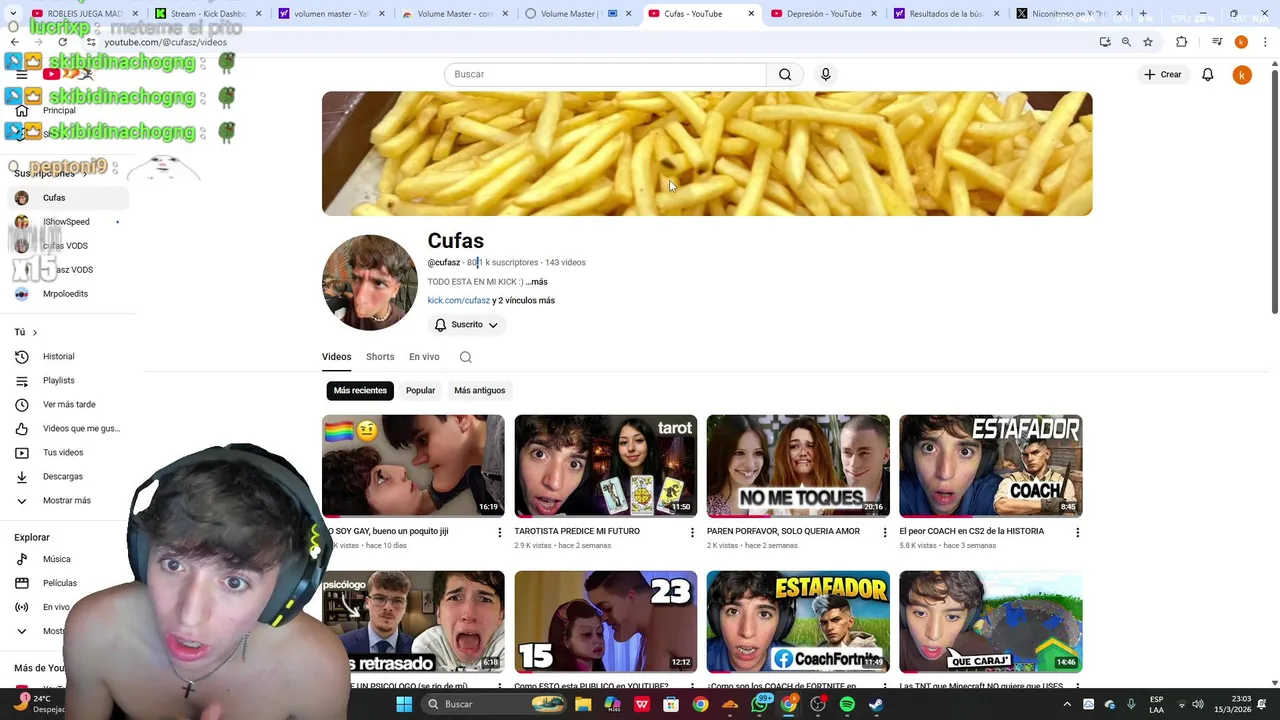The height and width of the screenshot is (720, 1280).
Task: Select the Más recientes filter chip
Action: pyautogui.click(x=360, y=391)
